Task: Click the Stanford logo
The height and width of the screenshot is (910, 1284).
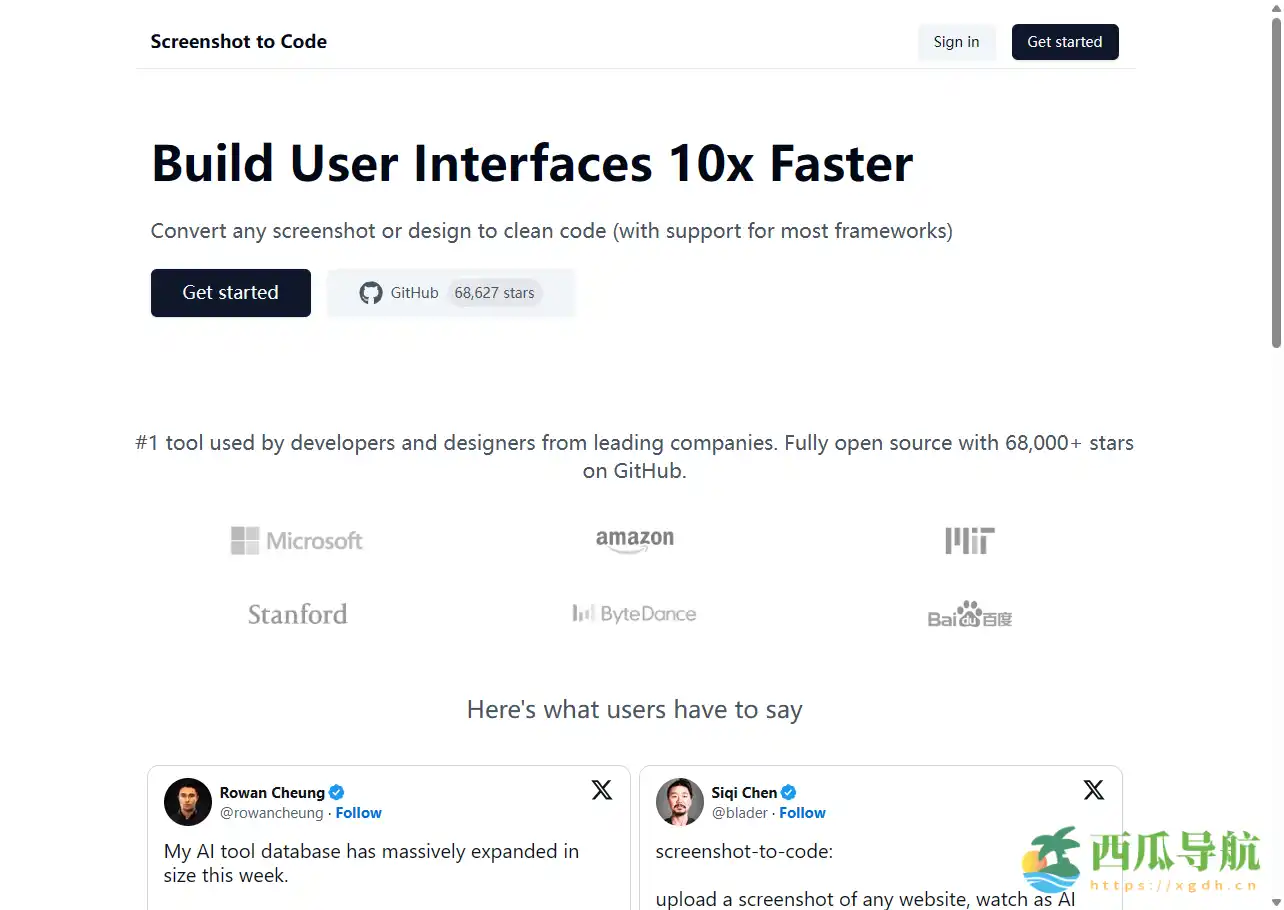Action: point(297,614)
